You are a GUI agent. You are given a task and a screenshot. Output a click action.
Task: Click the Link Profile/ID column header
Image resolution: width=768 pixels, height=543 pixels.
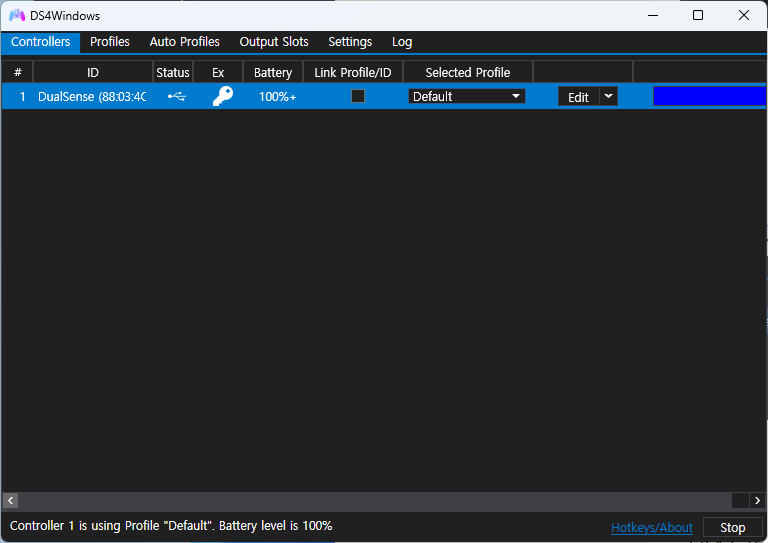[x=353, y=72]
